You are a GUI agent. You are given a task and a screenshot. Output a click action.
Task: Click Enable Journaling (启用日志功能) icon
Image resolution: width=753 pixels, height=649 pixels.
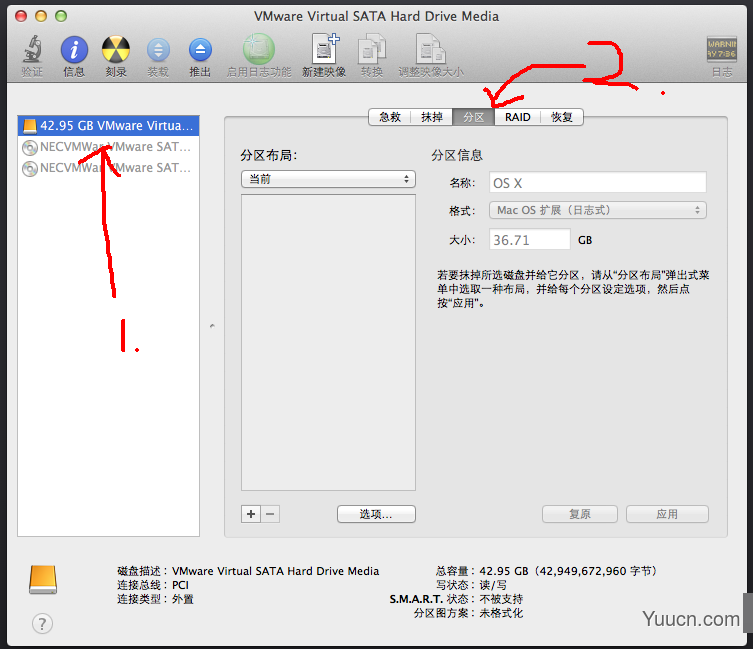258,49
